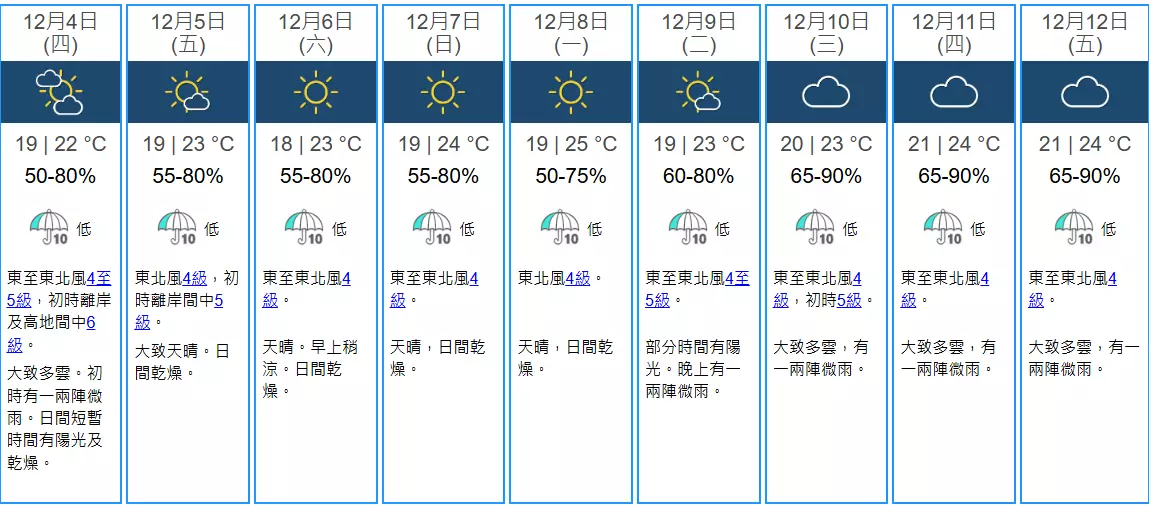The width and height of the screenshot is (1152, 508).
Task: Click the cloudy icon for 12月10日
Action: (x=826, y=94)
